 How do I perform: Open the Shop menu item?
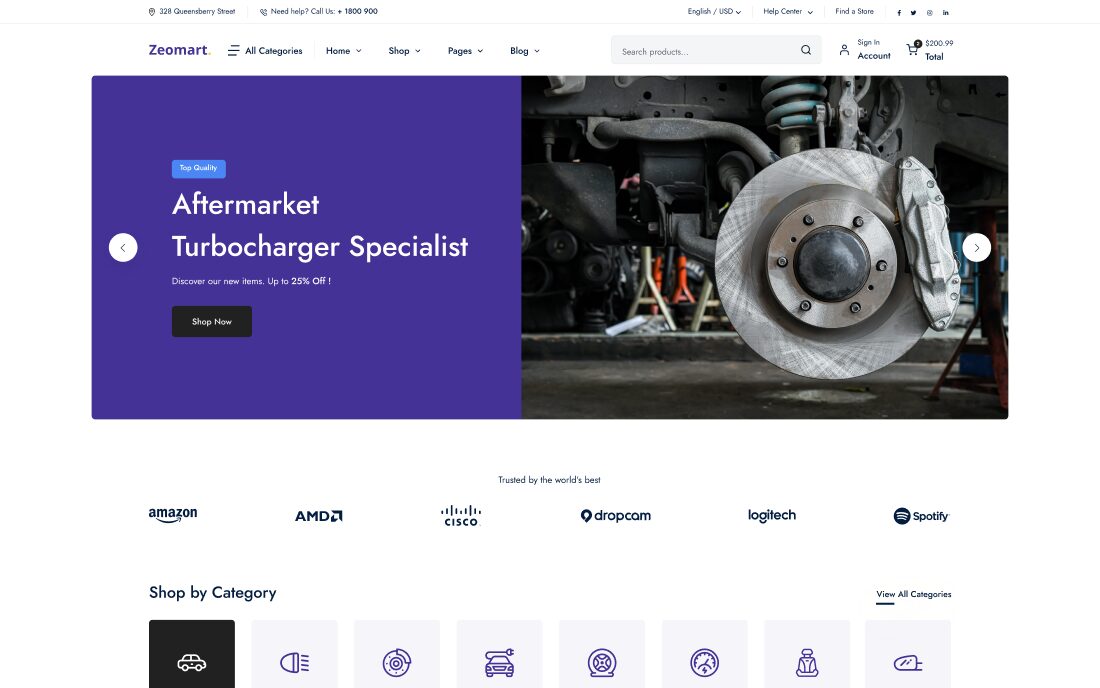pos(404,51)
